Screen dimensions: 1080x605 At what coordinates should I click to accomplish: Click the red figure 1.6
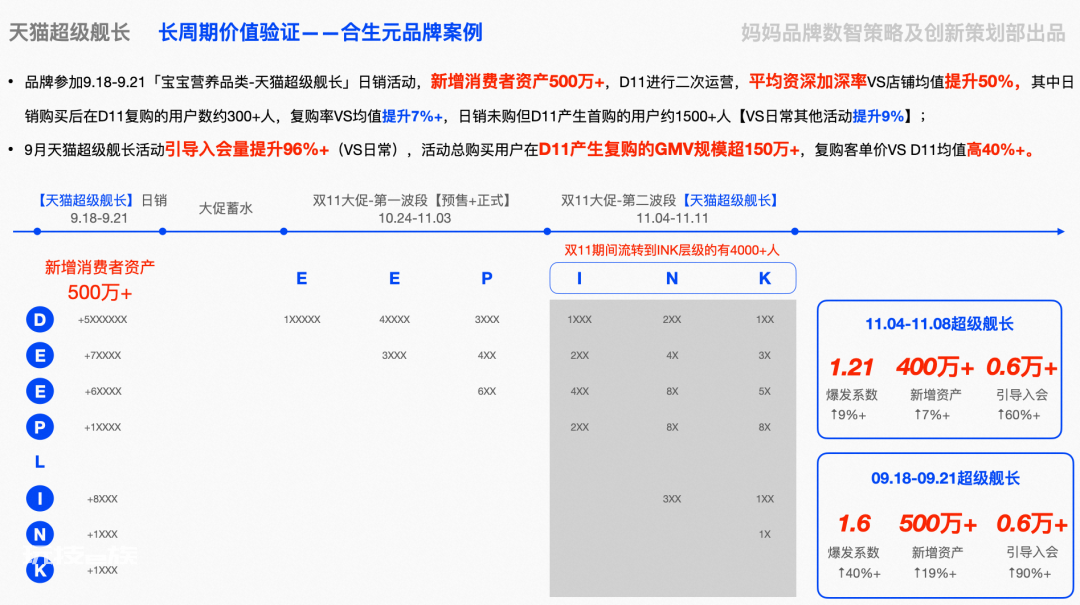[854, 524]
